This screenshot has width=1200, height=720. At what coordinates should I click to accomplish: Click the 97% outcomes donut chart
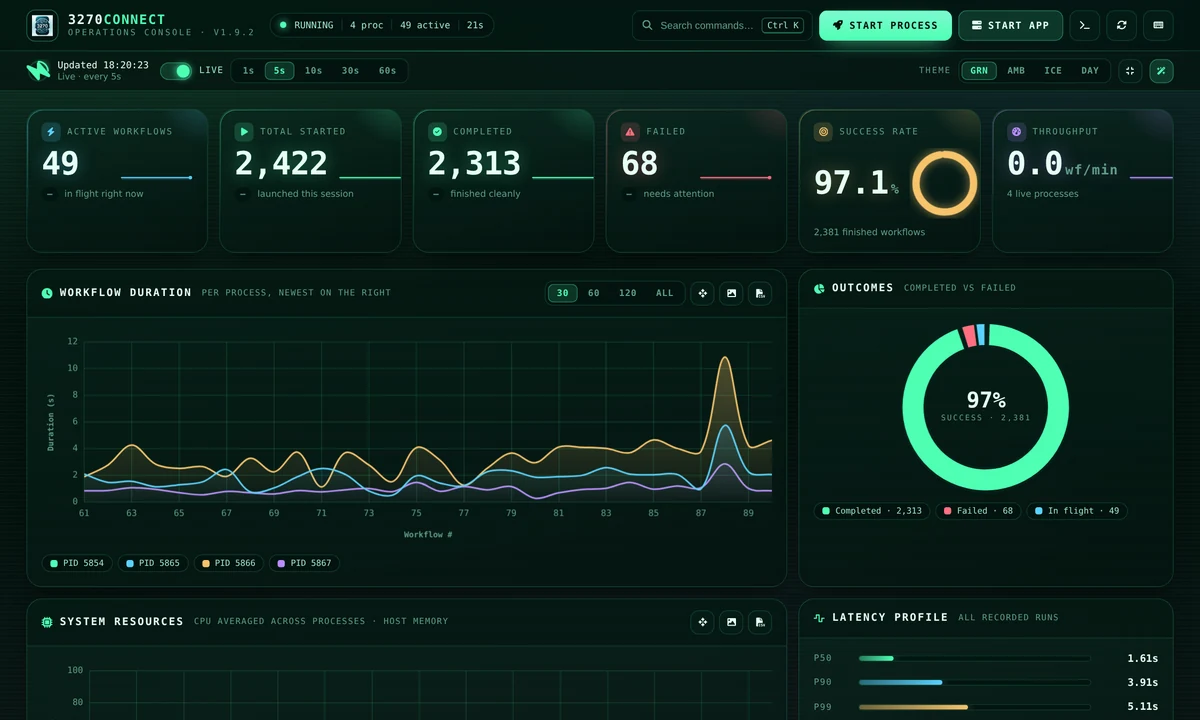pyautogui.click(x=985, y=407)
